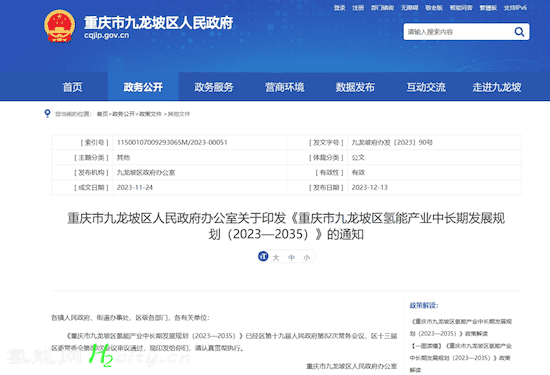Screen dimensions: 550x375
Task: Open the 【一图读懂】 policy interpretation link
Action: (x=460, y=358)
